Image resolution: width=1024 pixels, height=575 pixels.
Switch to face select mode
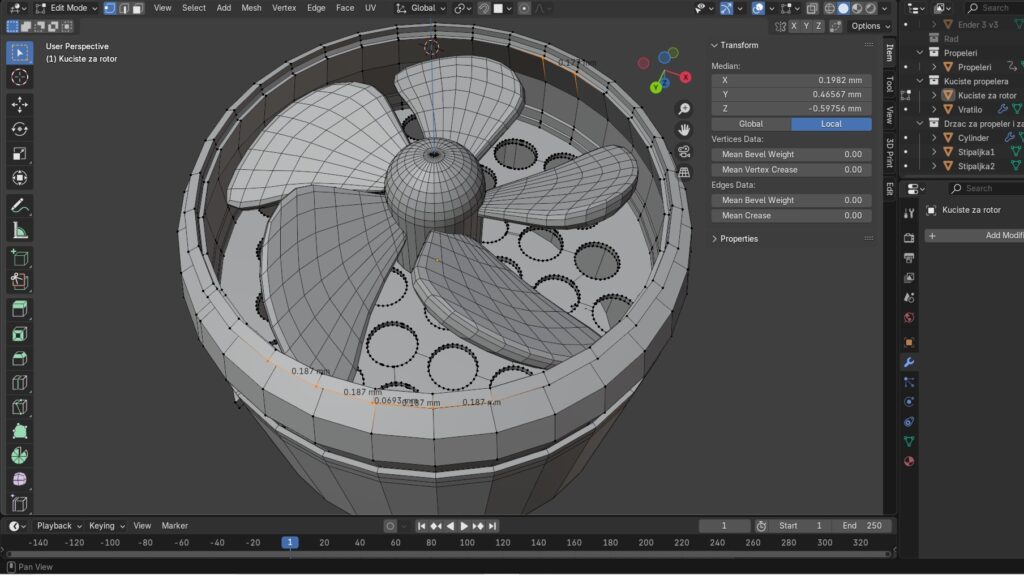click(137, 8)
